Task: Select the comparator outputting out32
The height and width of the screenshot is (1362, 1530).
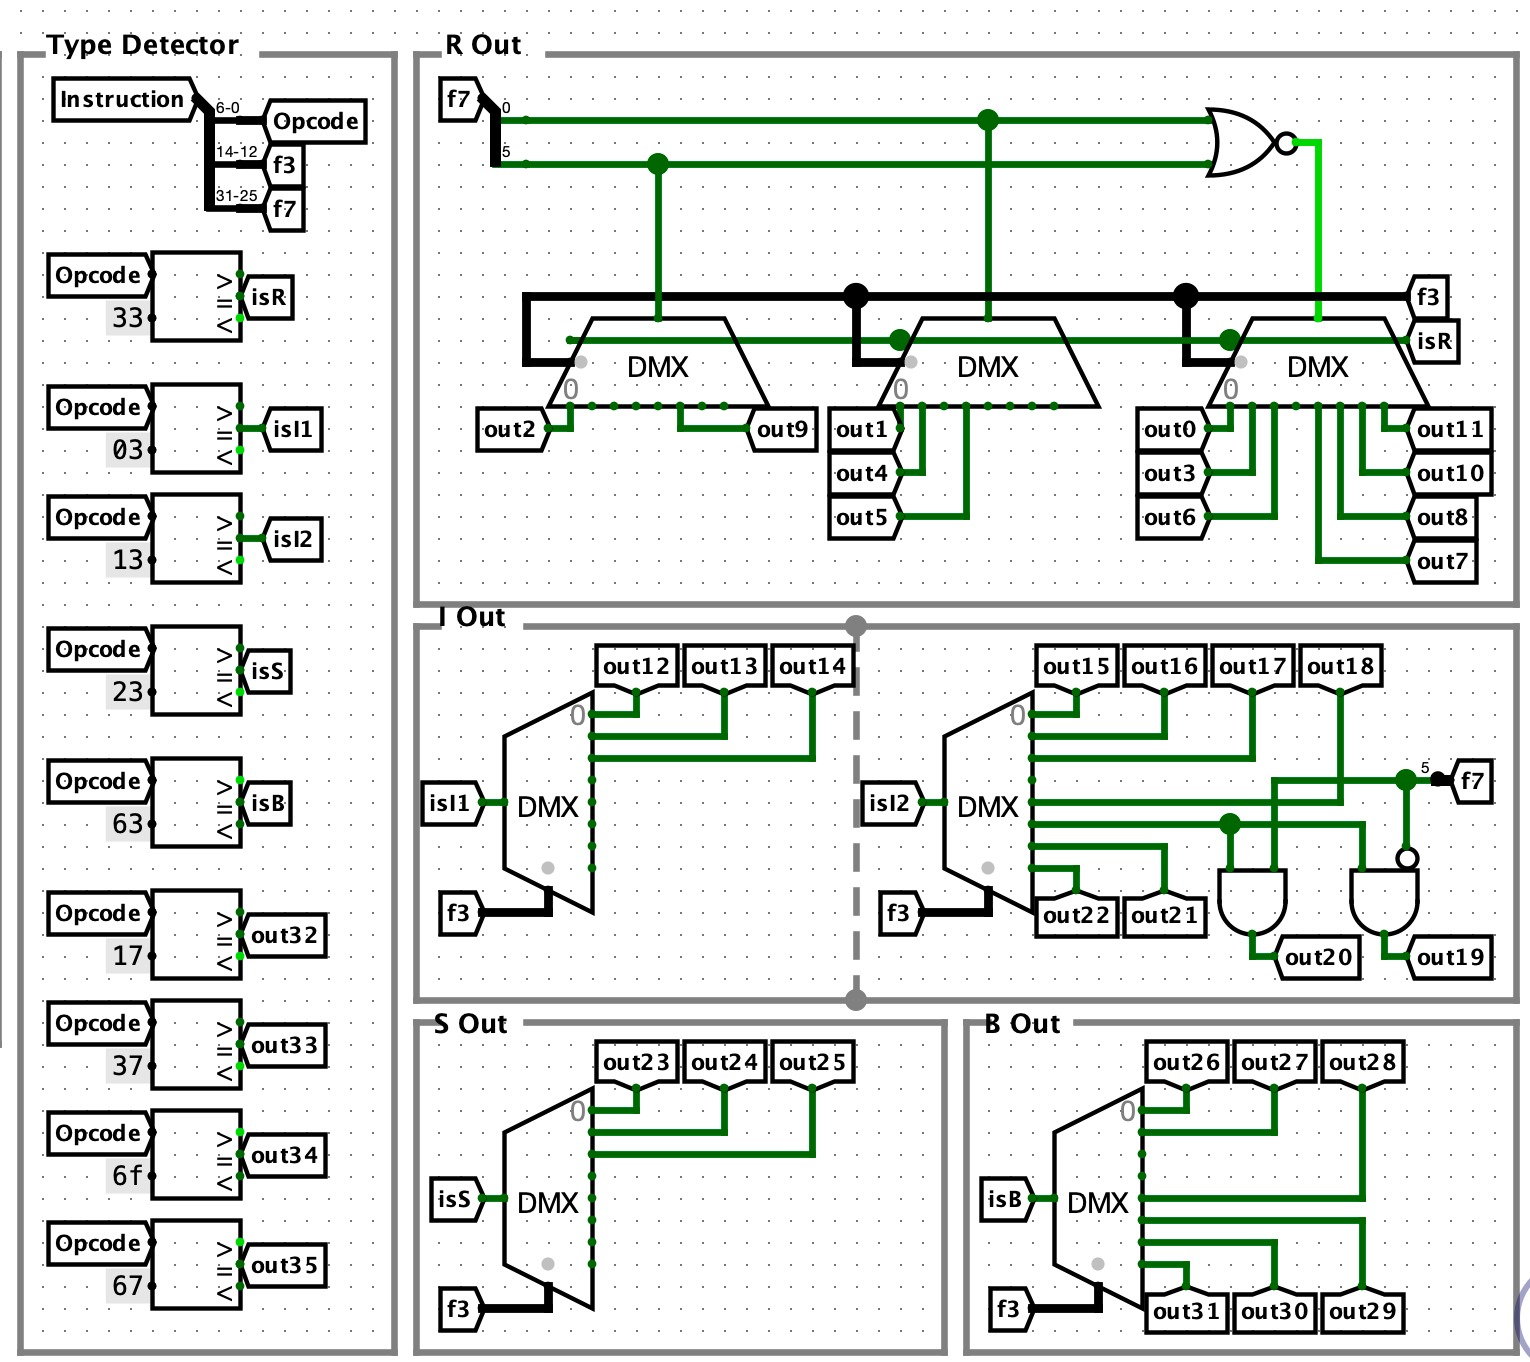Action: tap(197, 935)
